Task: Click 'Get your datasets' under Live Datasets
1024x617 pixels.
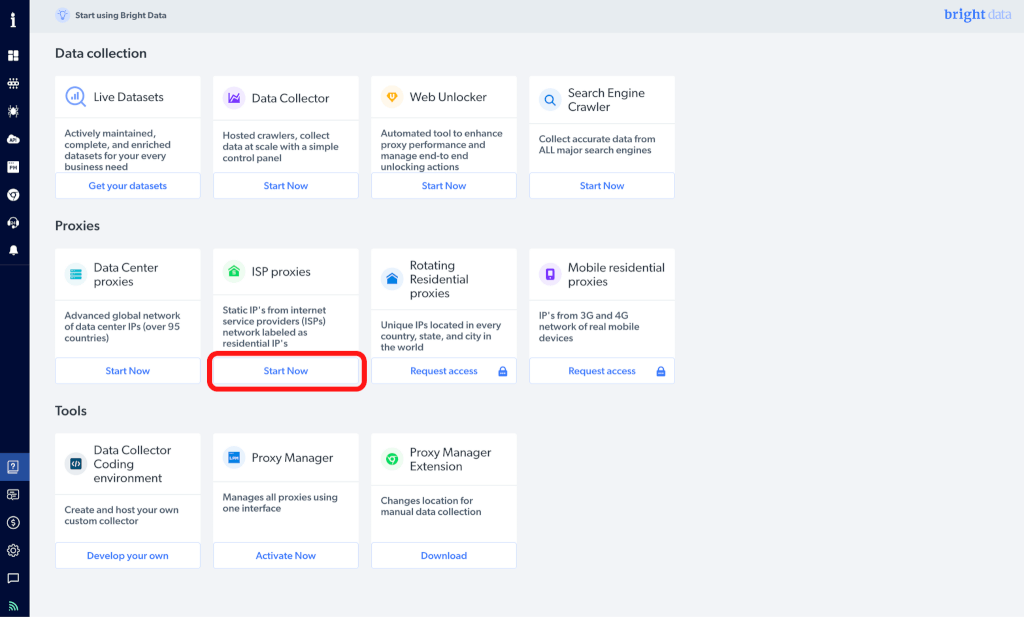Action: click(x=128, y=185)
